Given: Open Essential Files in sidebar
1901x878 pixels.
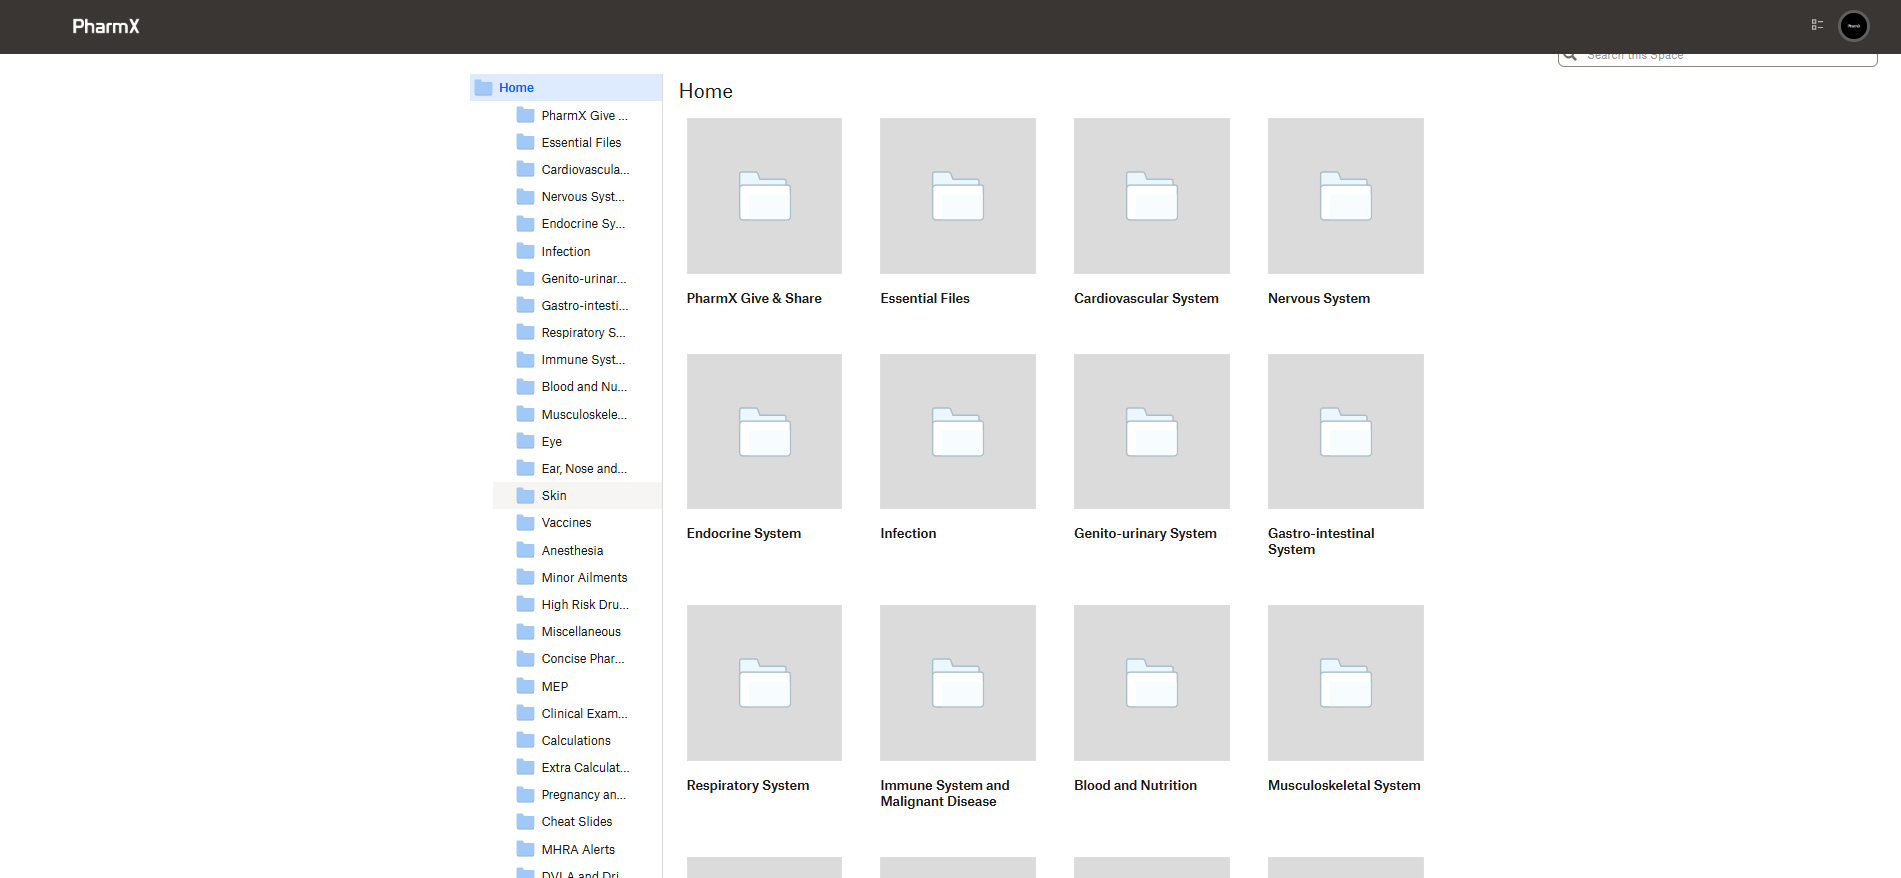Looking at the screenshot, I should click(581, 143).
